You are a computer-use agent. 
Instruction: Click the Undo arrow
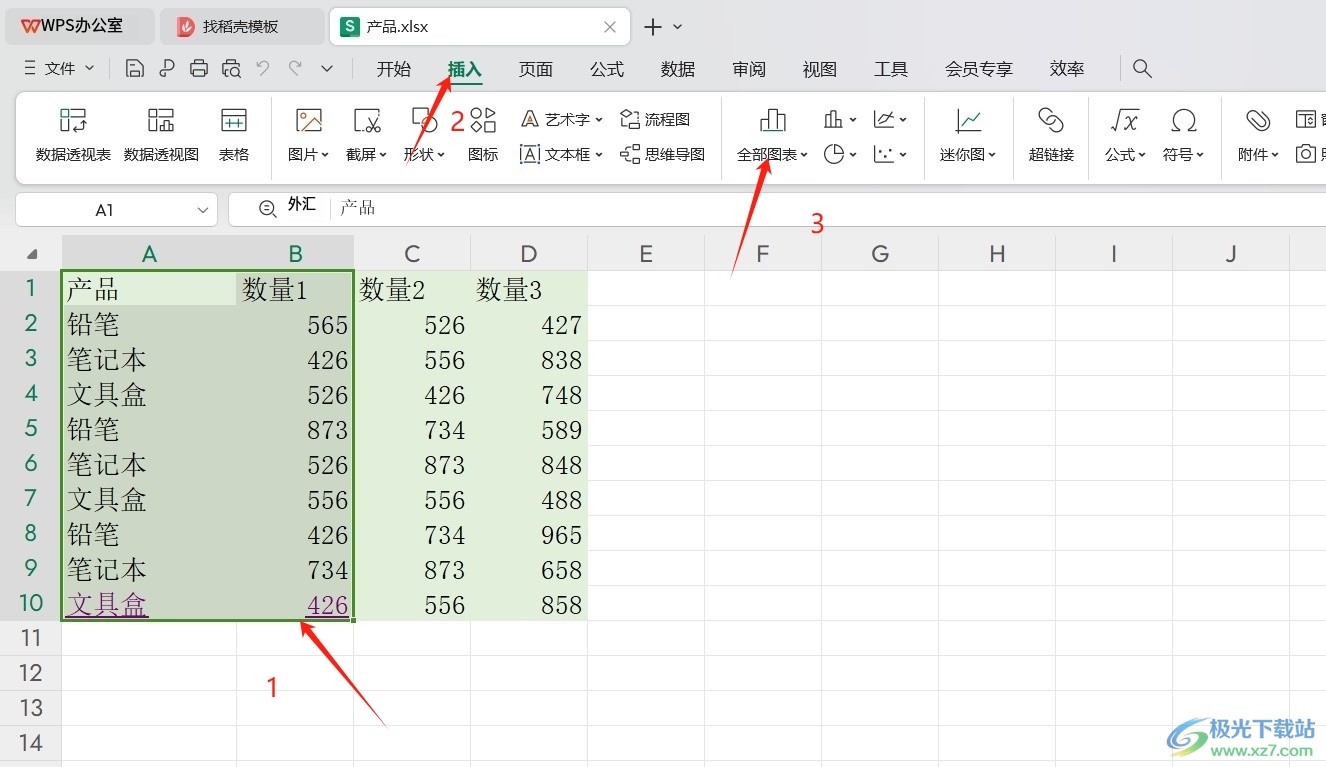tap(263, 68)
